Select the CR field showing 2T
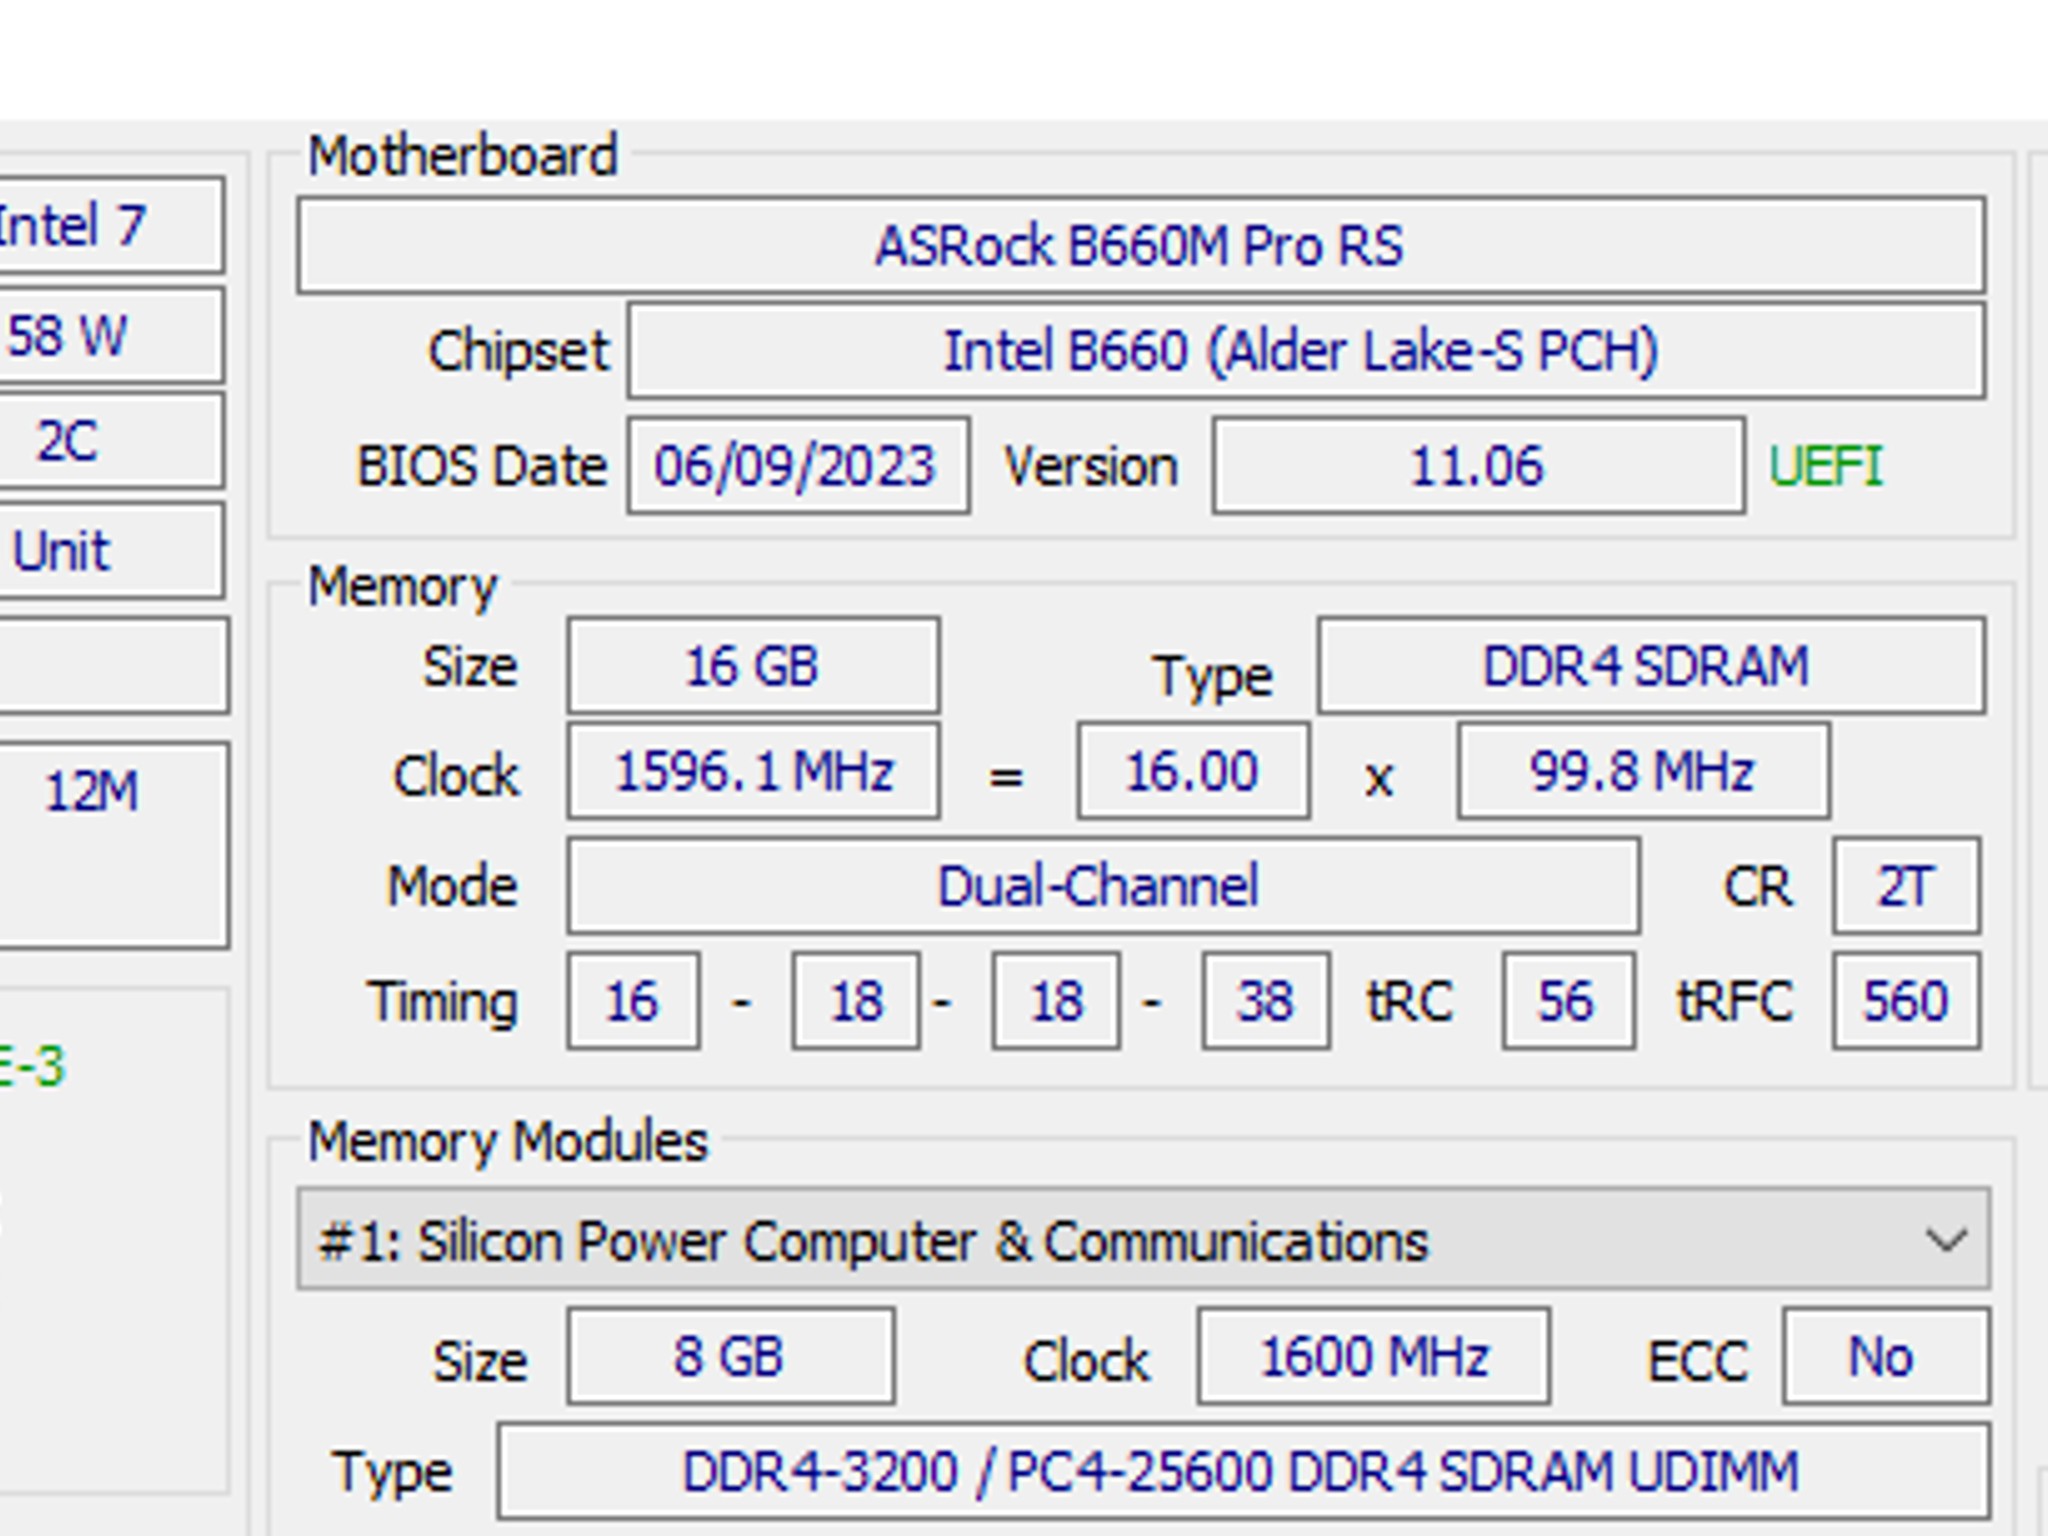 point(1905,885)
